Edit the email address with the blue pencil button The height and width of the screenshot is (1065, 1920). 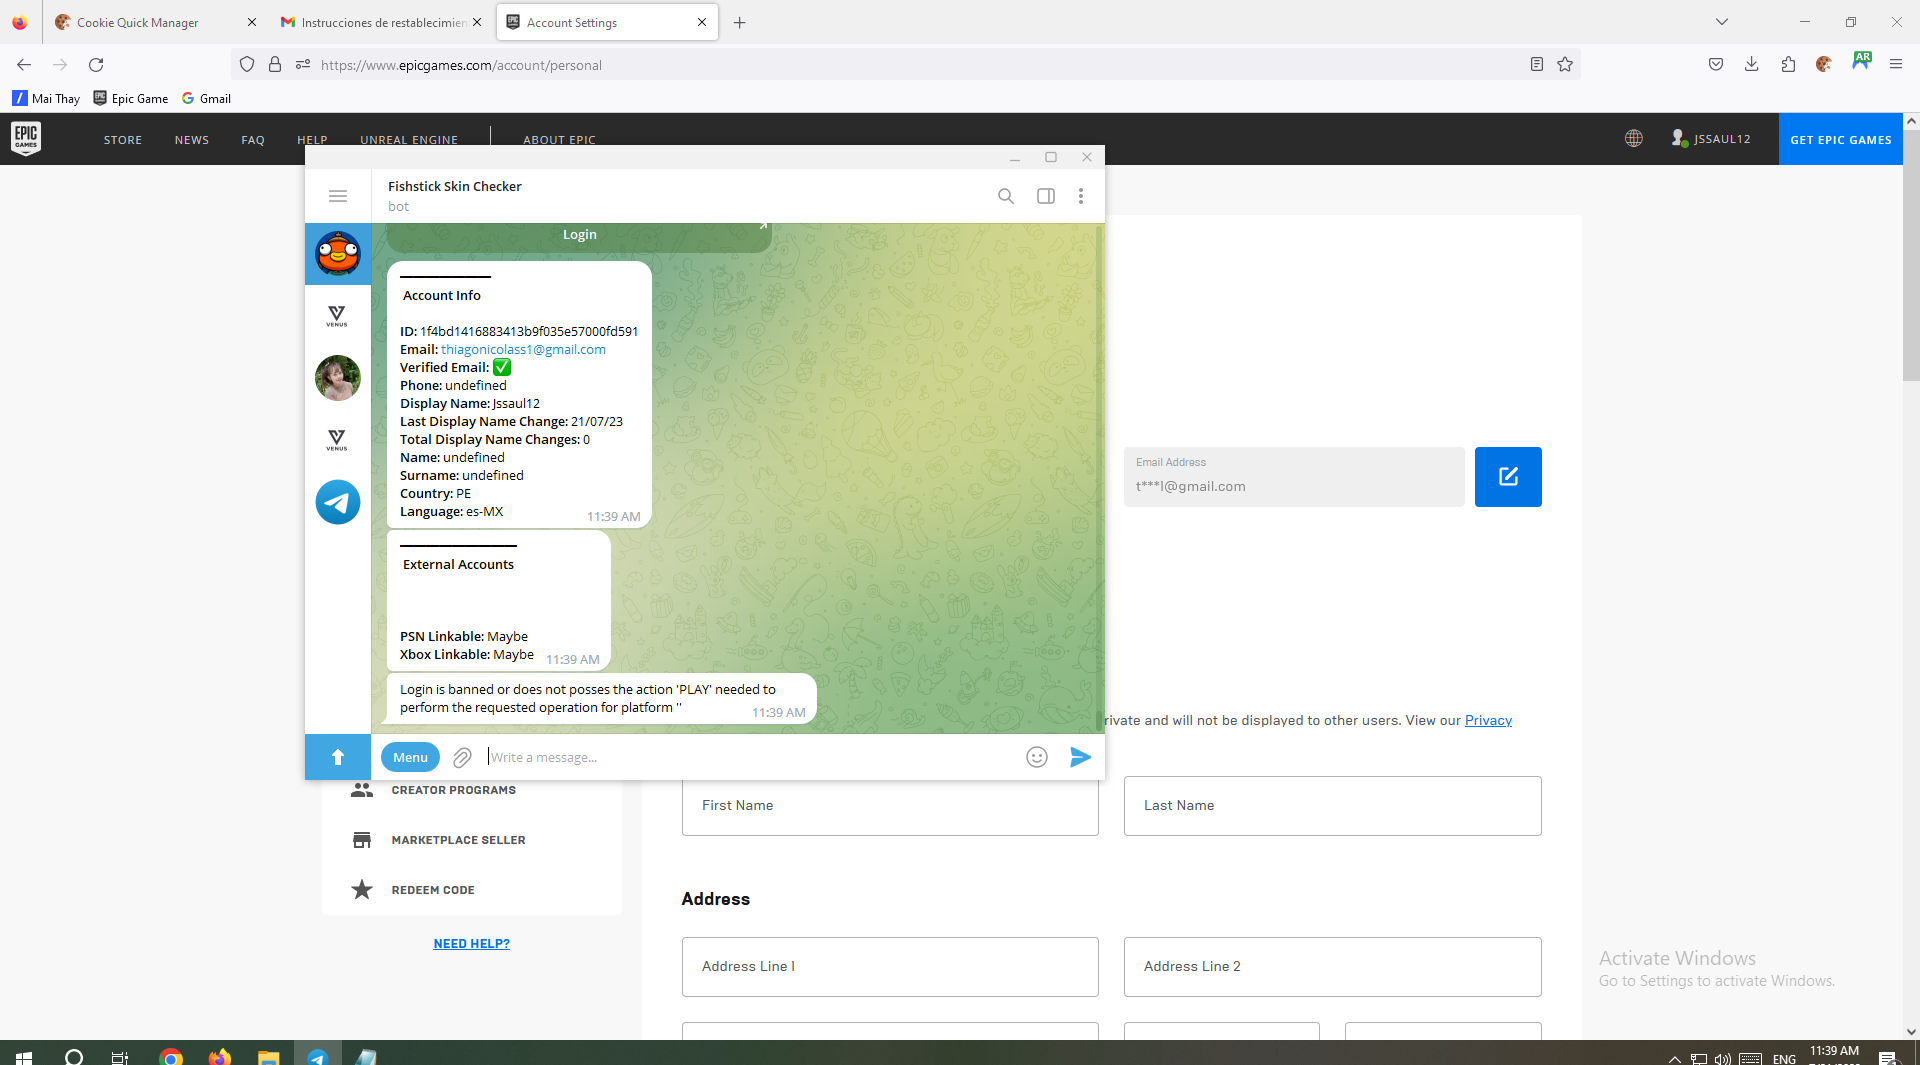[1508, 477]
